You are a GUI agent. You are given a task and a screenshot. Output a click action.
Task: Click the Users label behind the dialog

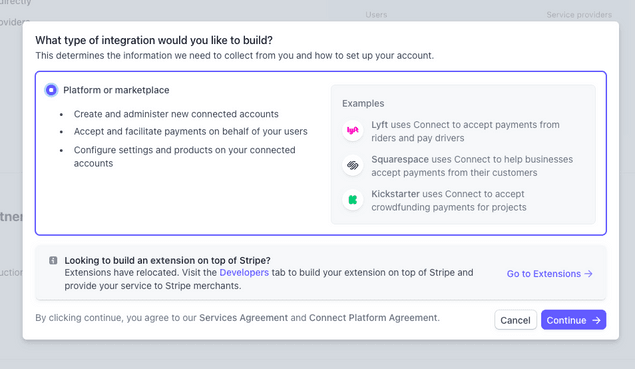376,15
